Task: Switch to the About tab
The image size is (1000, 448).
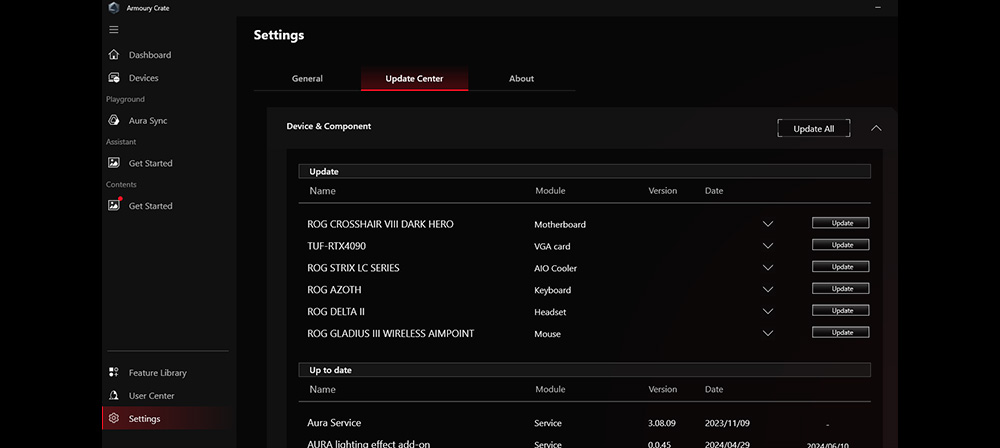Action: (522, 78)
